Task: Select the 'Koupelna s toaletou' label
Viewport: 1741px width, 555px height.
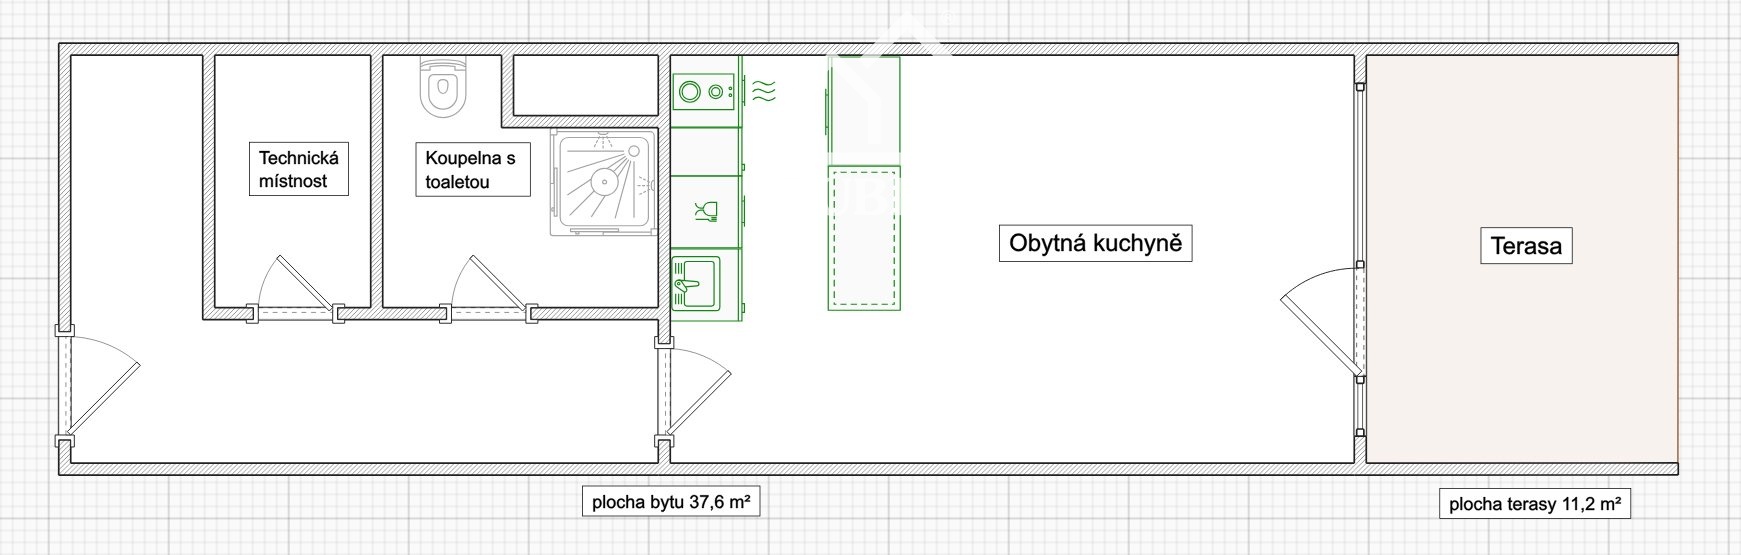Action: click(x=470, y=170)
